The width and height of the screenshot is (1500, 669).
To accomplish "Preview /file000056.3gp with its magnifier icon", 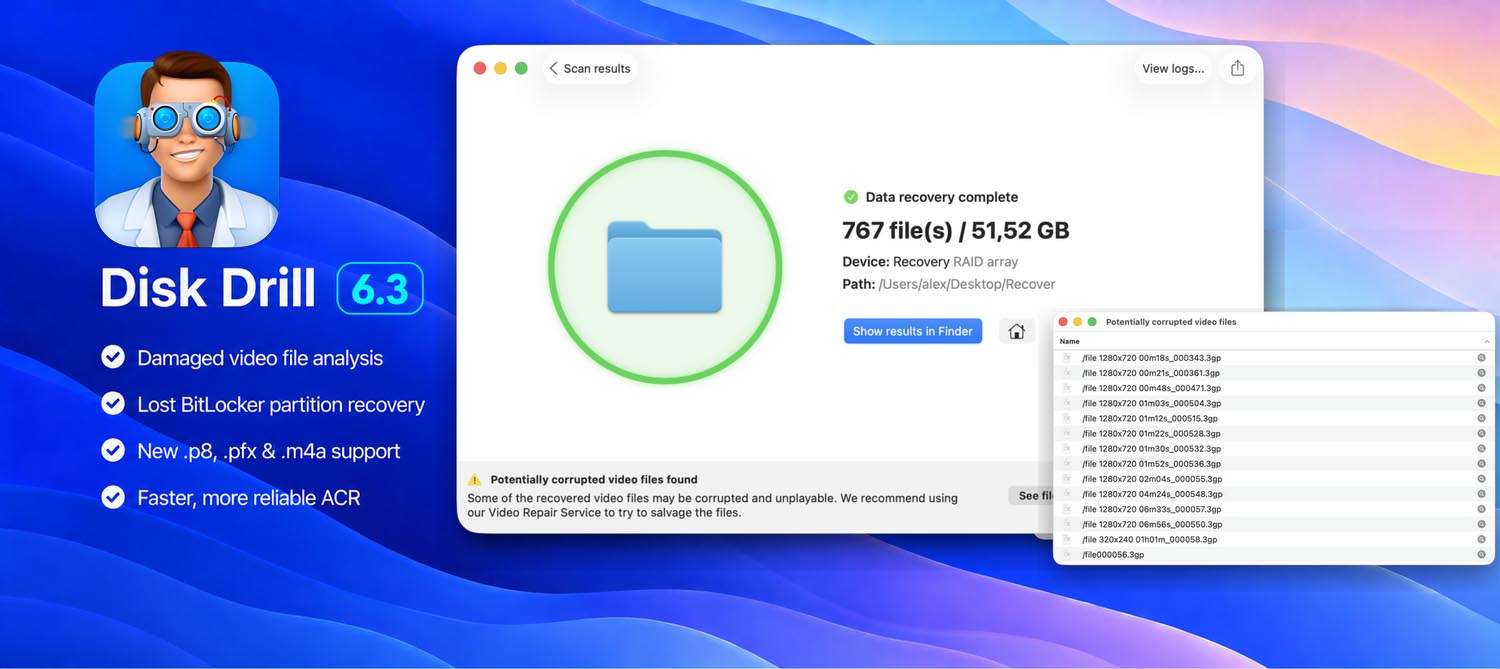I will (1482, 554).
